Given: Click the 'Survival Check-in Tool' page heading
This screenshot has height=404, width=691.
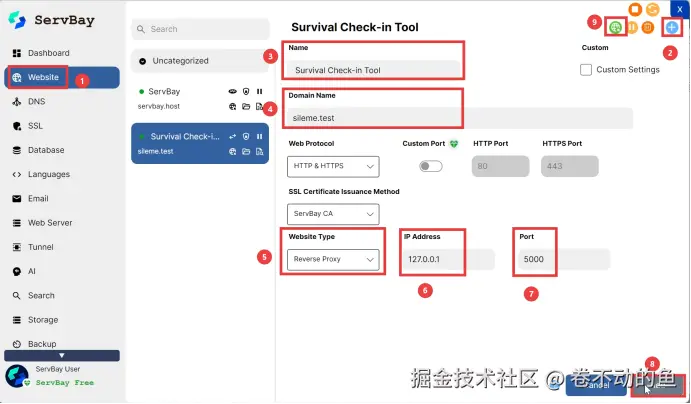Looking at the screenshot, I should pos(355,27).
